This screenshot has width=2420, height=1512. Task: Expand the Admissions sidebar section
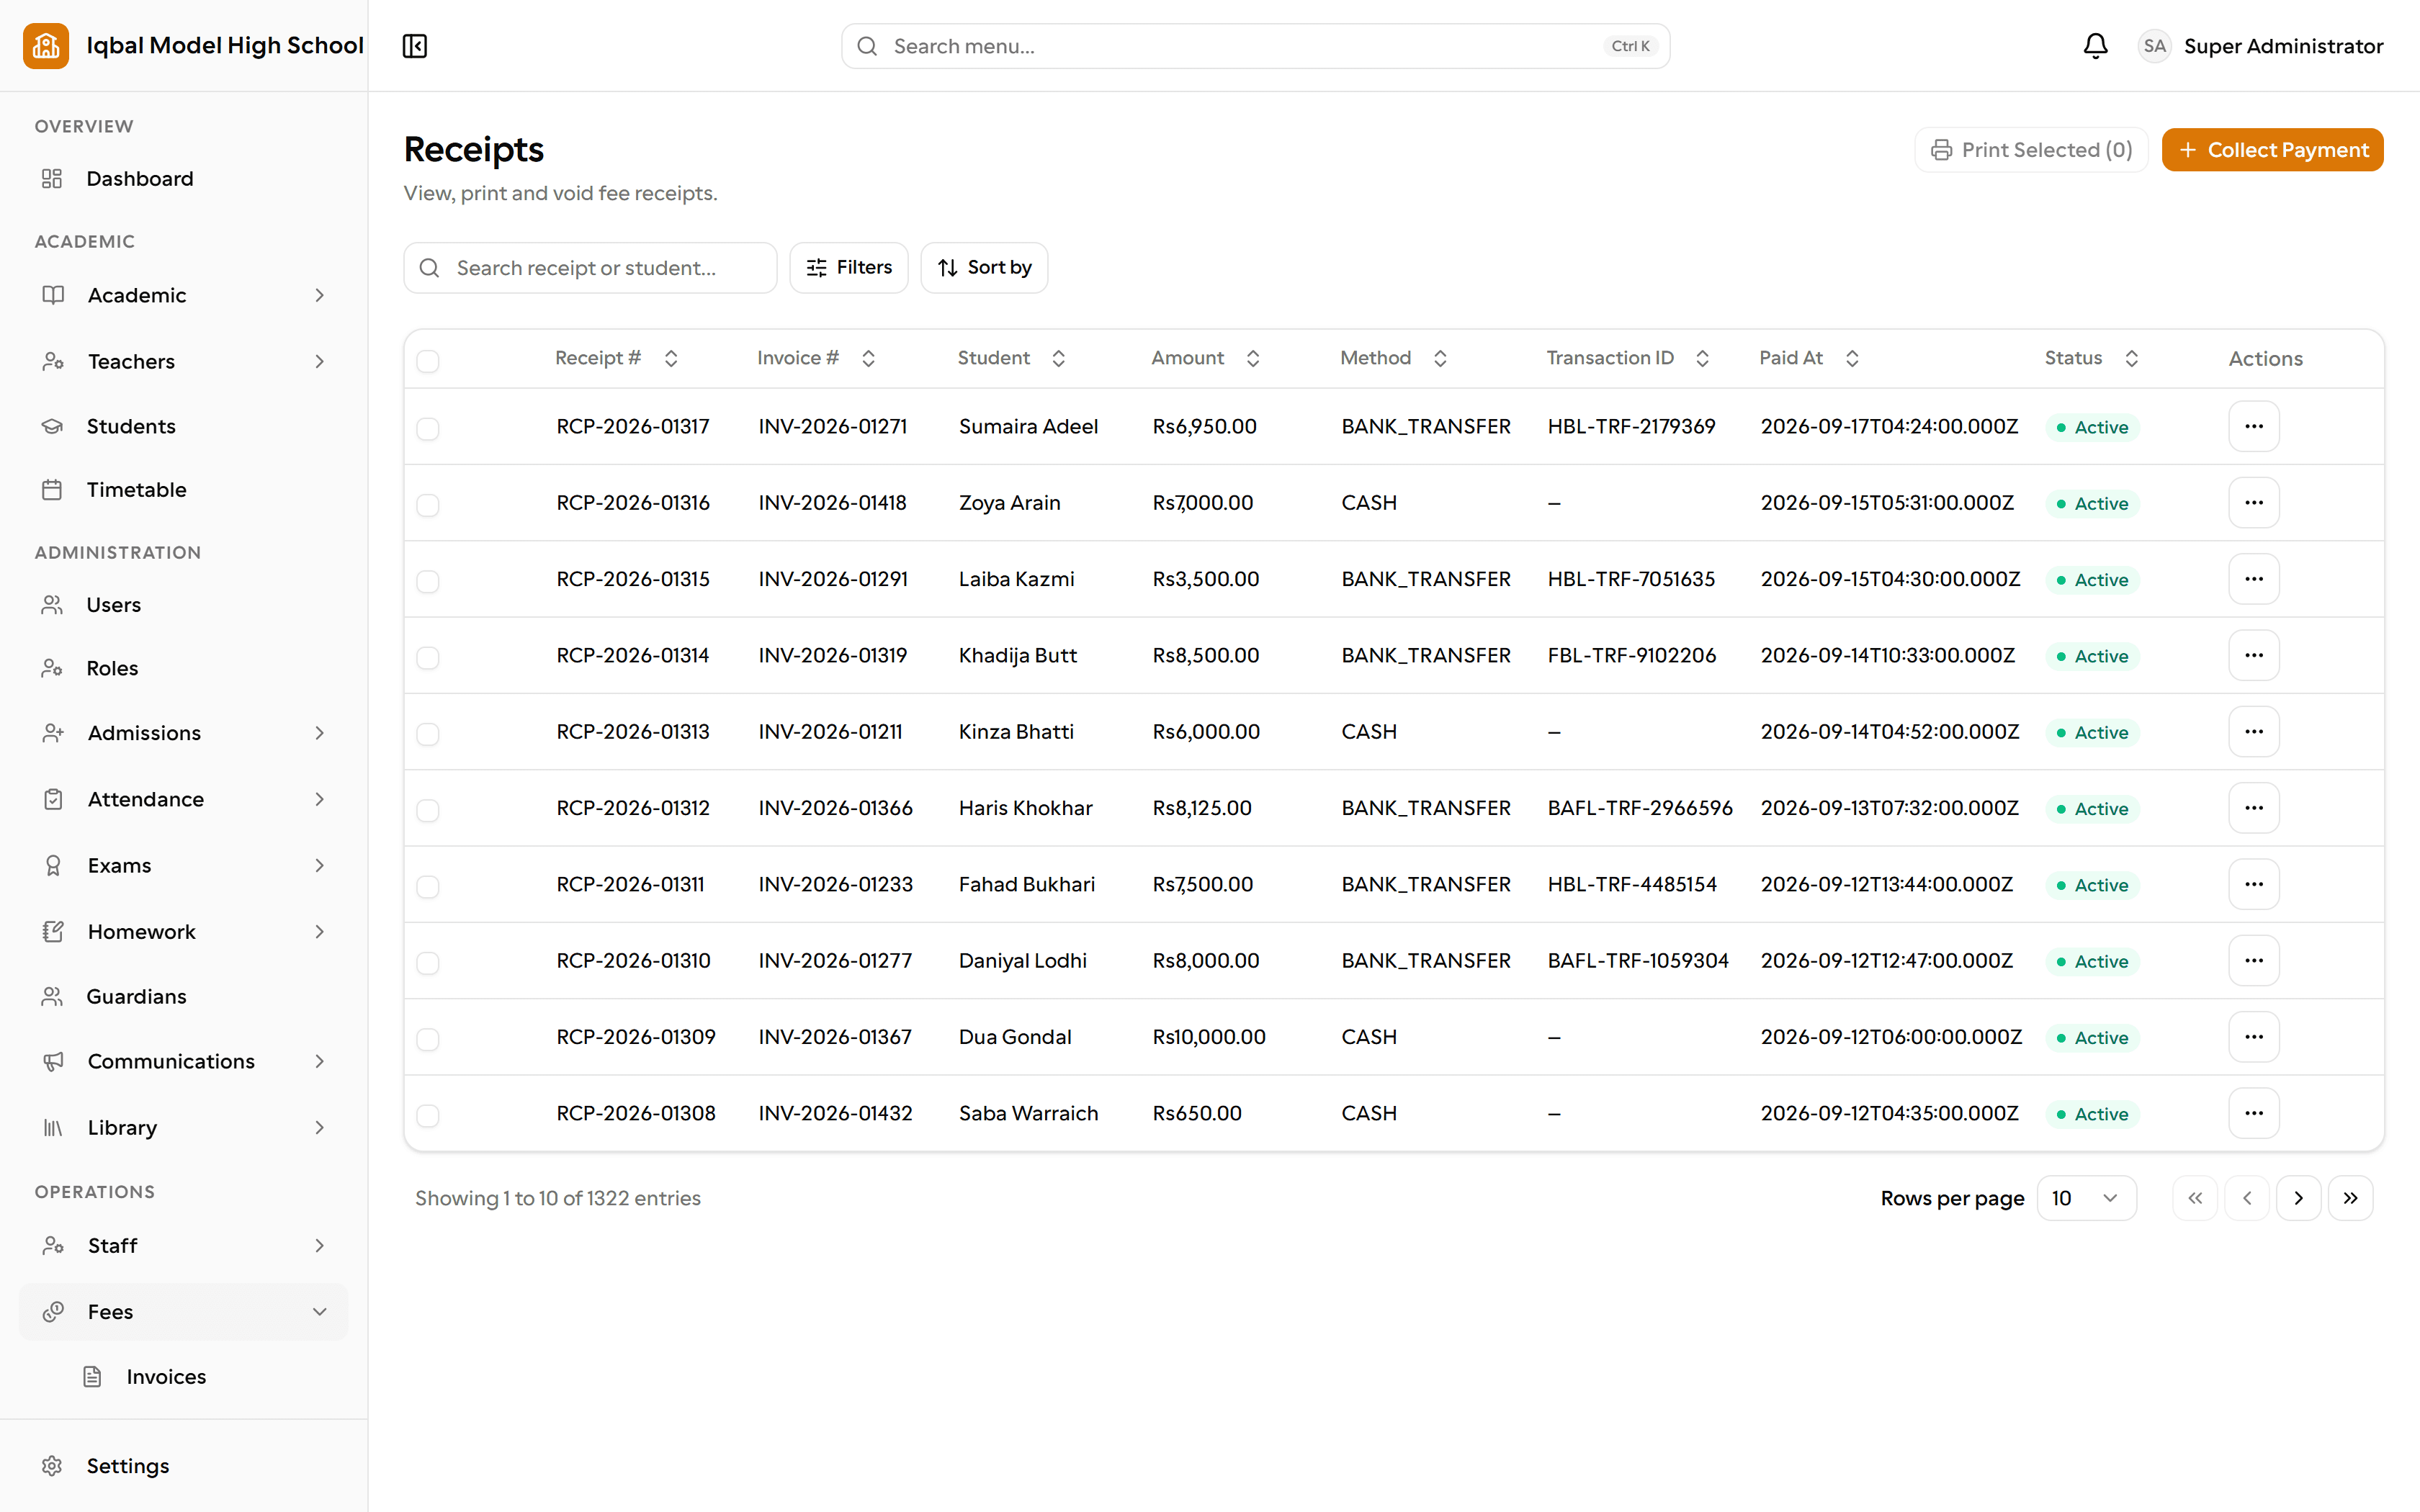click(x=184, y=733)
